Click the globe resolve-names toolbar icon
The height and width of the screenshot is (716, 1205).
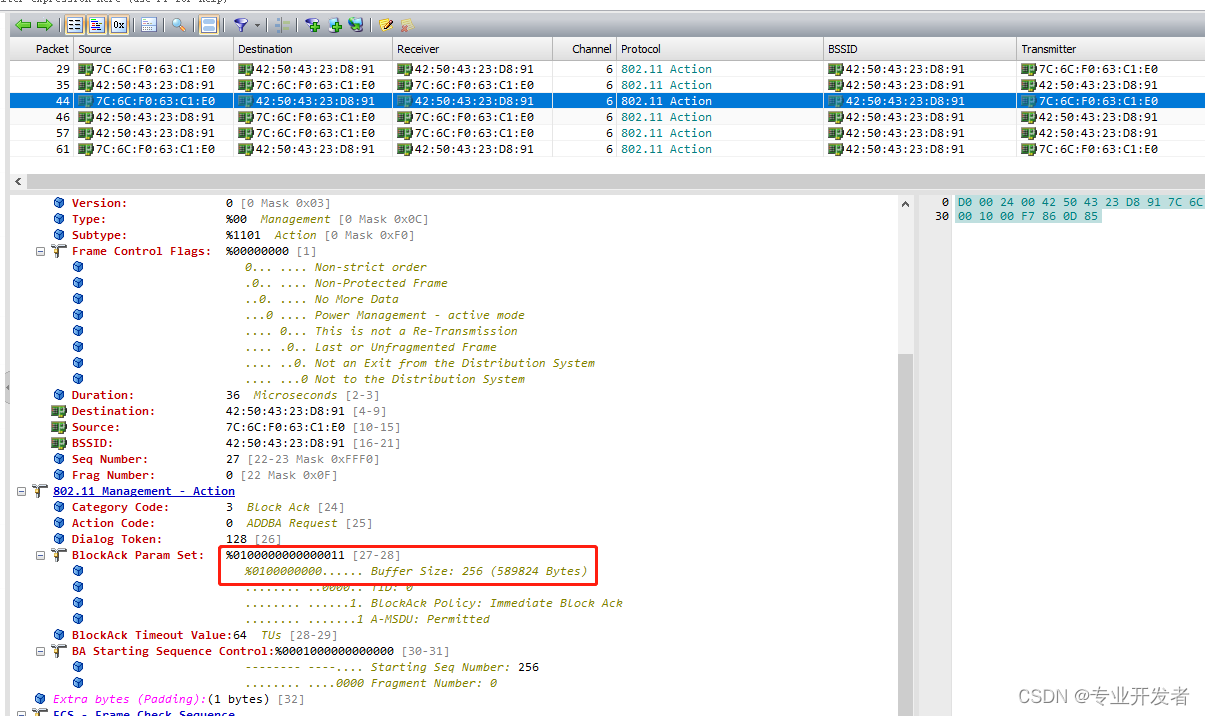(x=356, y=25)
